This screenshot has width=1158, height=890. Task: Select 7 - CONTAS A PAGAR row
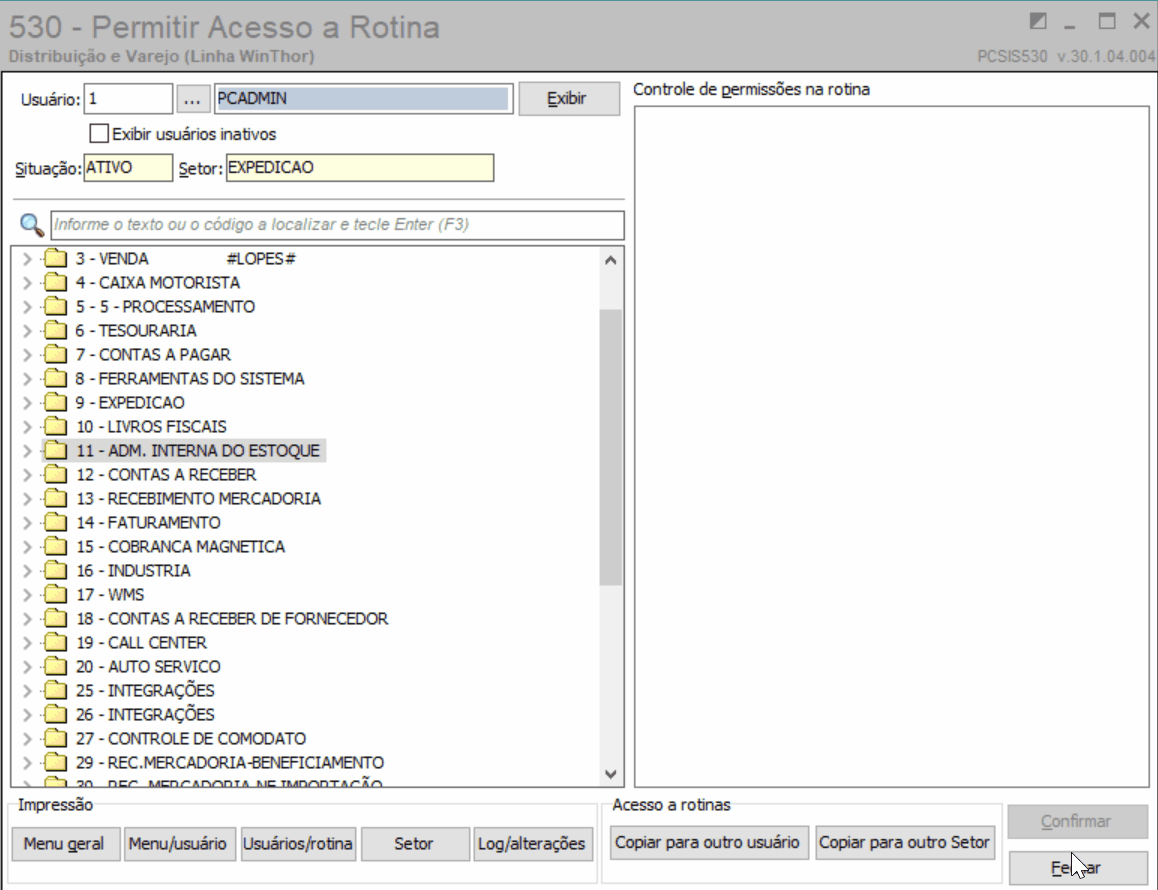(153, 355)
